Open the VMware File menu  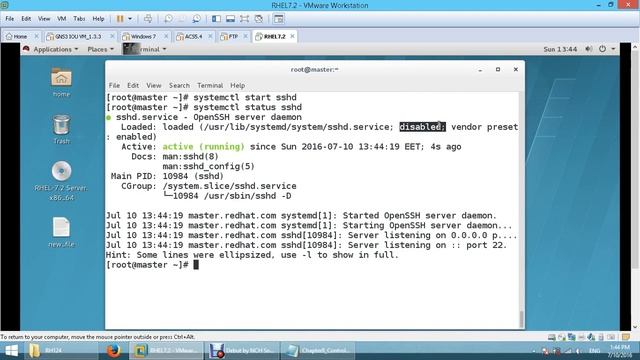(9, 19)
